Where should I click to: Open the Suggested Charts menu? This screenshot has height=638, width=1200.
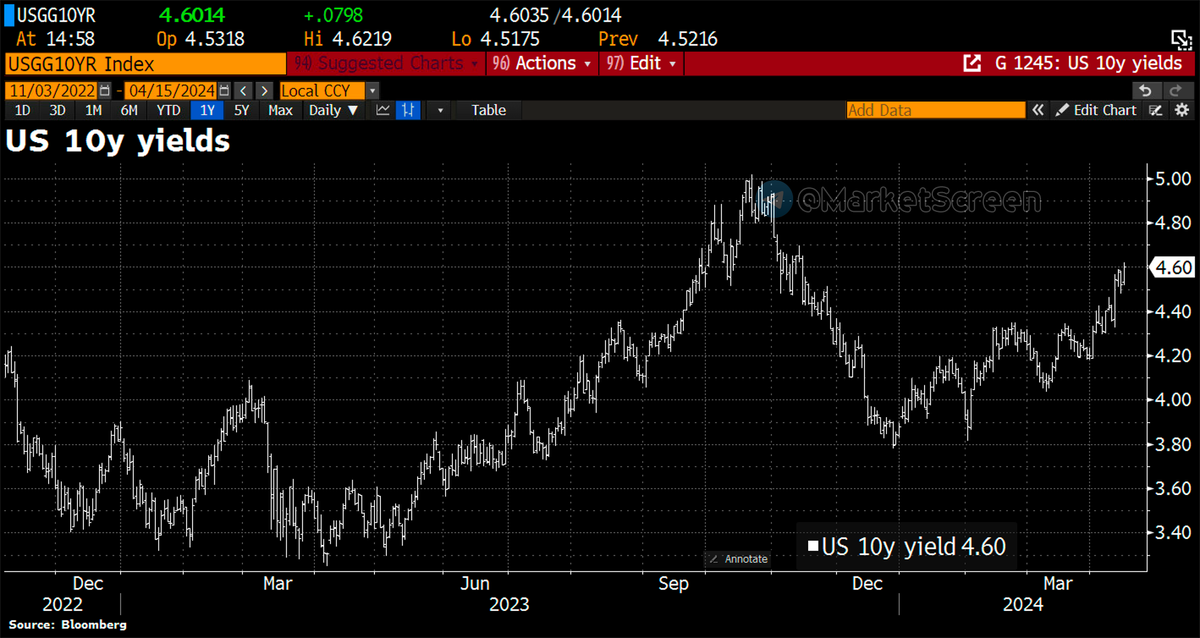tap(386, 63)
